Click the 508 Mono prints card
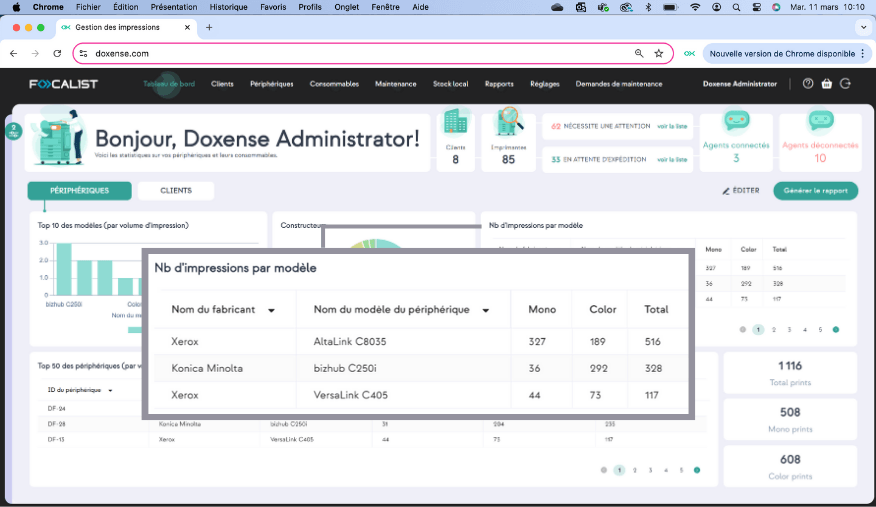 pyautogui.click(x=790, y=419)
